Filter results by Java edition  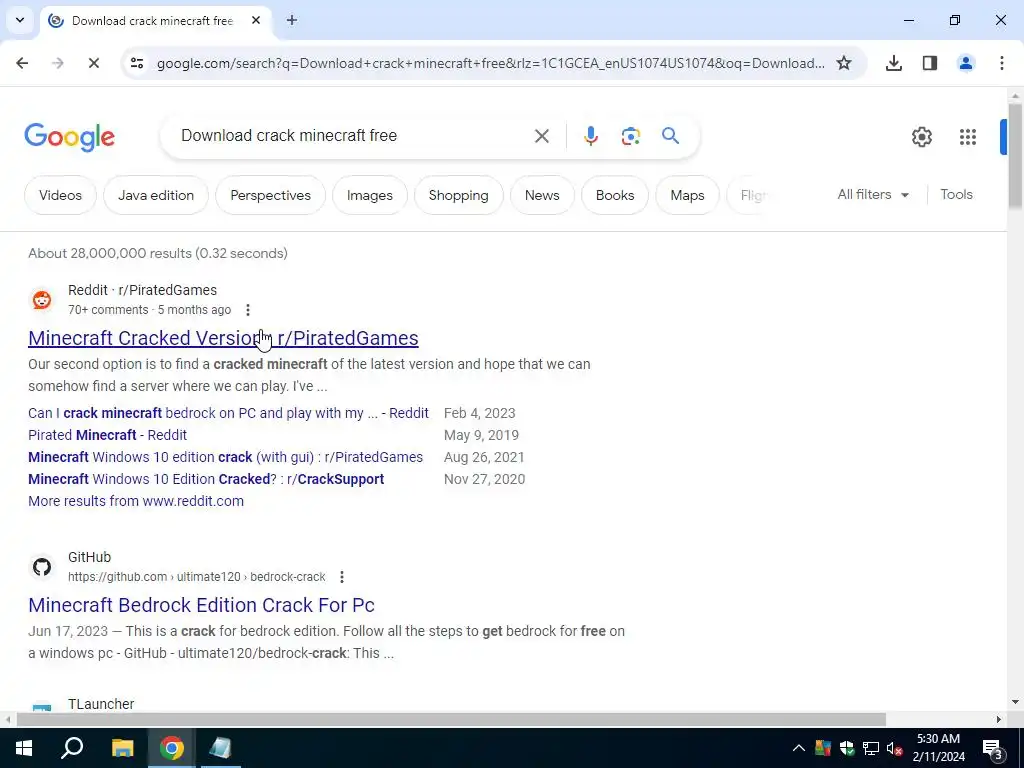(x=156, y=195)
